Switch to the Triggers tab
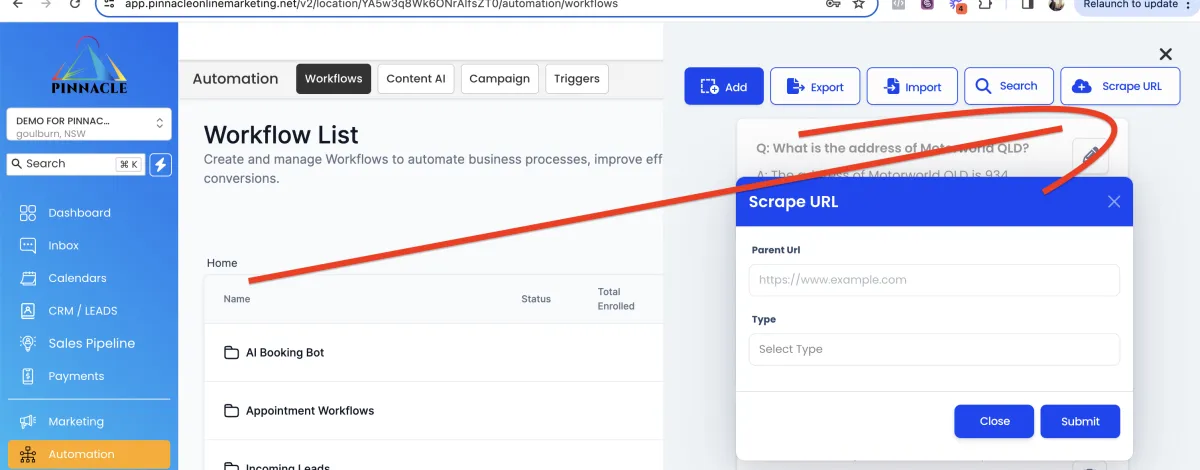 [577, 79]
